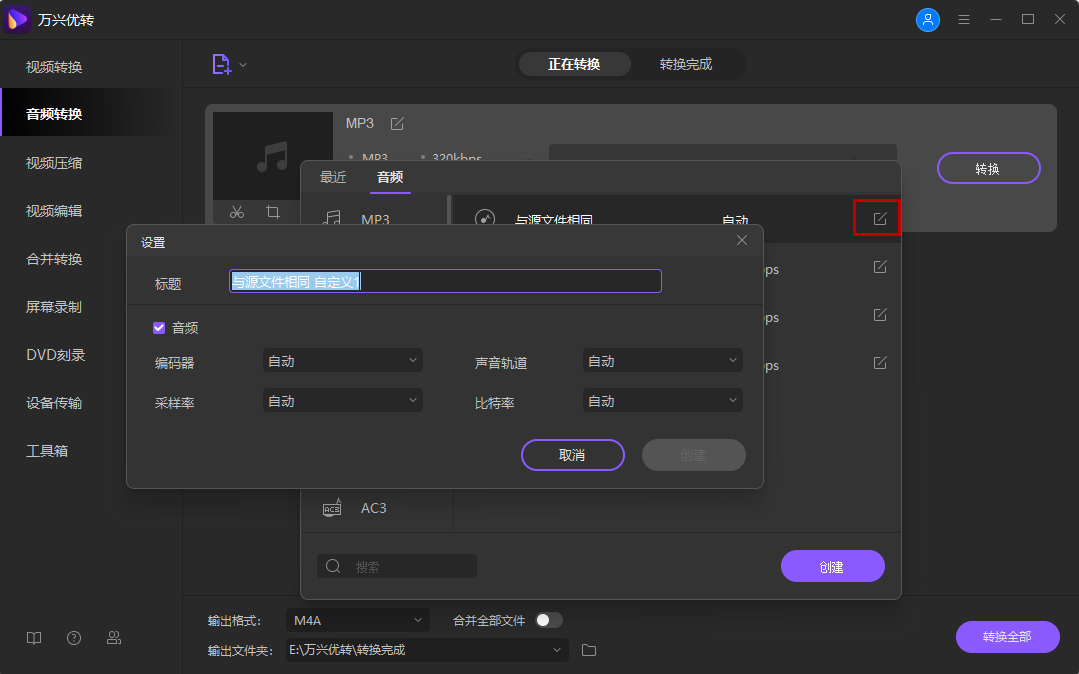Open the add files icon at top left
This screenshot has height=674, width=1079.
(x=221, y=63)
